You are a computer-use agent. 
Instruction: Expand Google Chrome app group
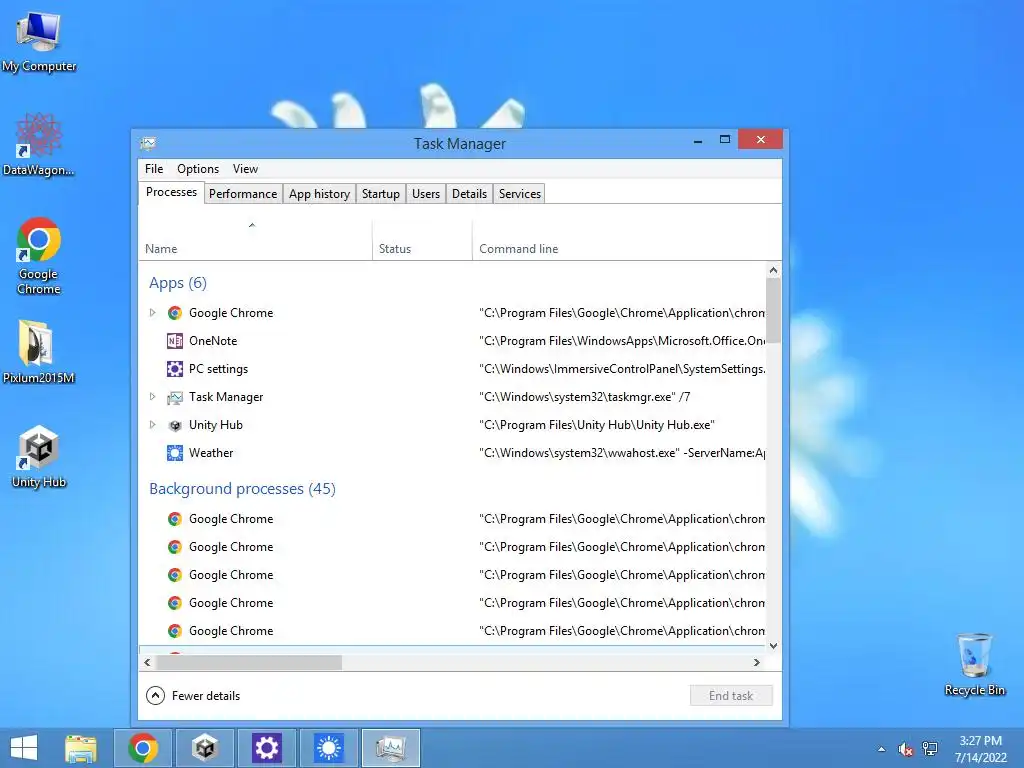(x=152, y=313)
